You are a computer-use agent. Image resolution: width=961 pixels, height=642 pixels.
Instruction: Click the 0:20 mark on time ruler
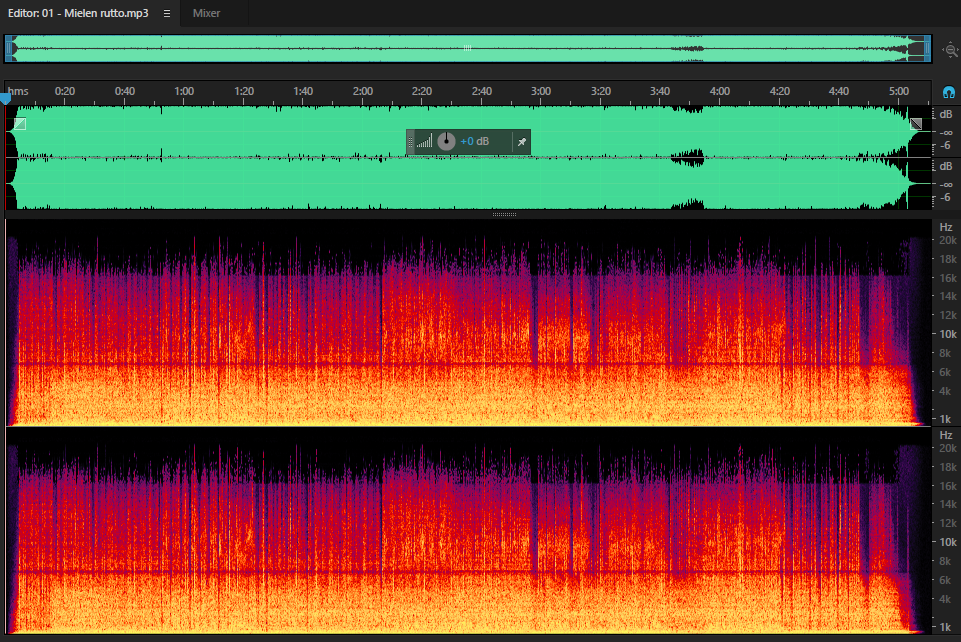(65, 91)
